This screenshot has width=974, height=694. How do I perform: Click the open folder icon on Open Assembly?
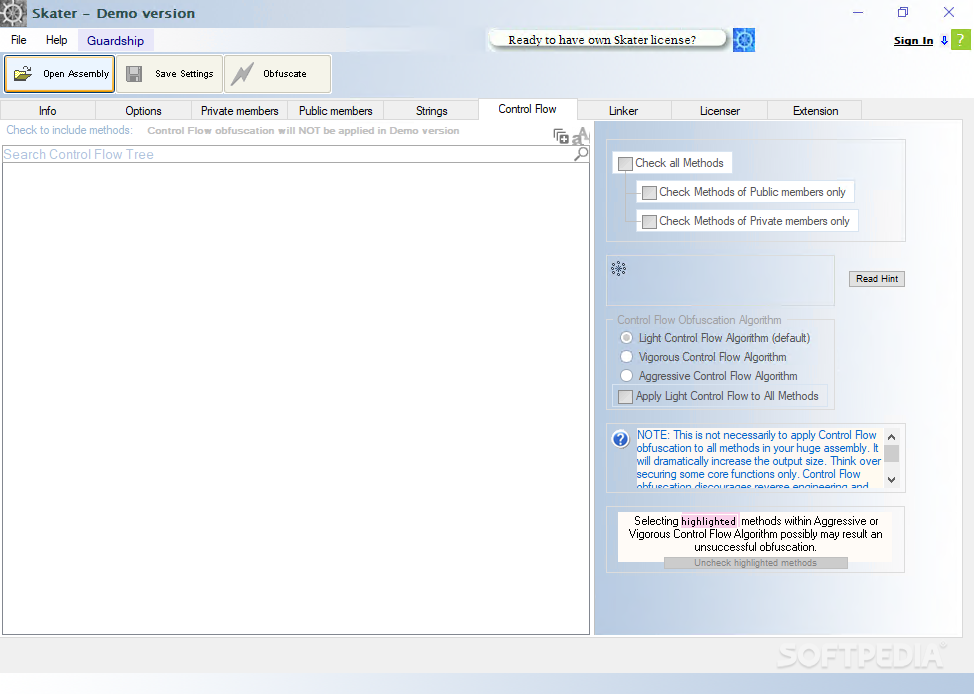pyautogui.click(x=23, y=73)
